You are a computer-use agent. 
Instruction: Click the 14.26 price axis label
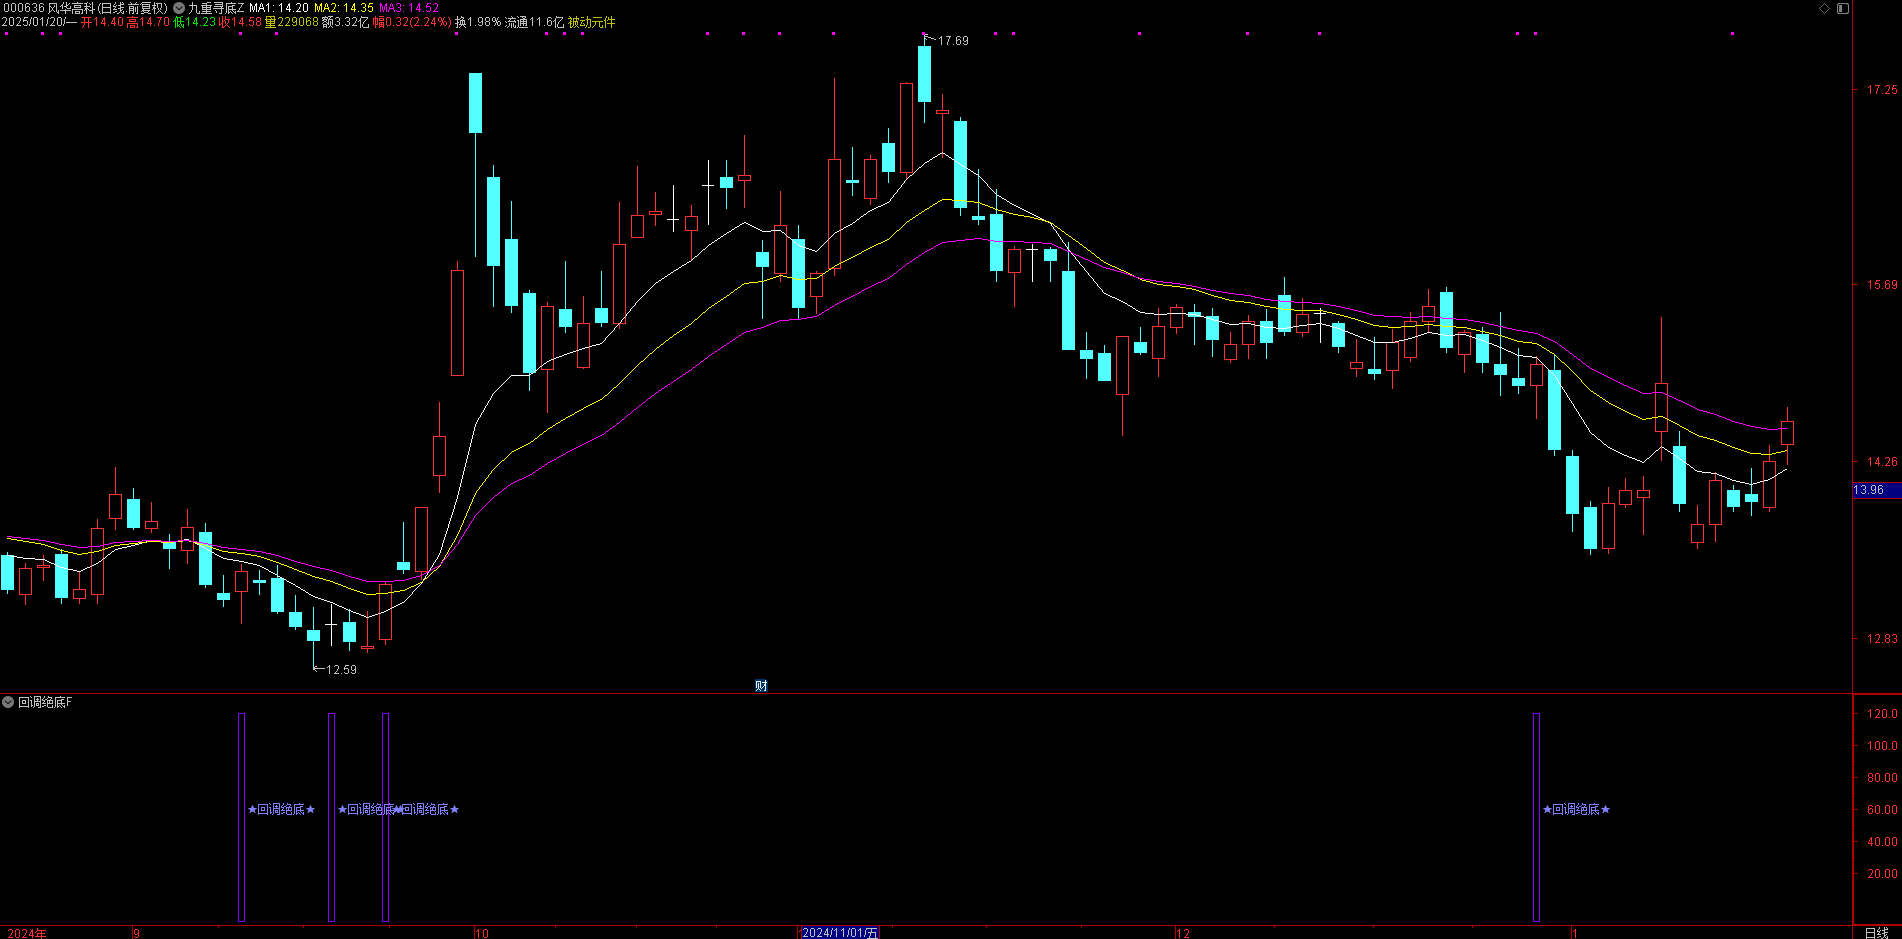point(1882,462)
